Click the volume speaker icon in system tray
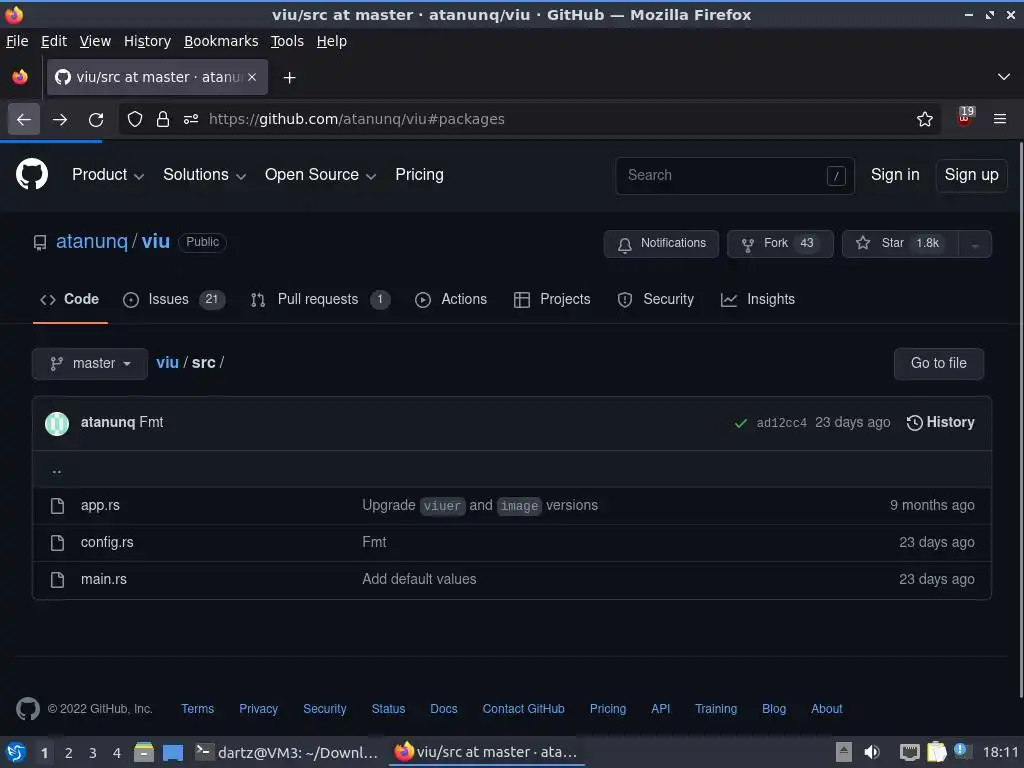1024x768 pixels. point(872,752)
